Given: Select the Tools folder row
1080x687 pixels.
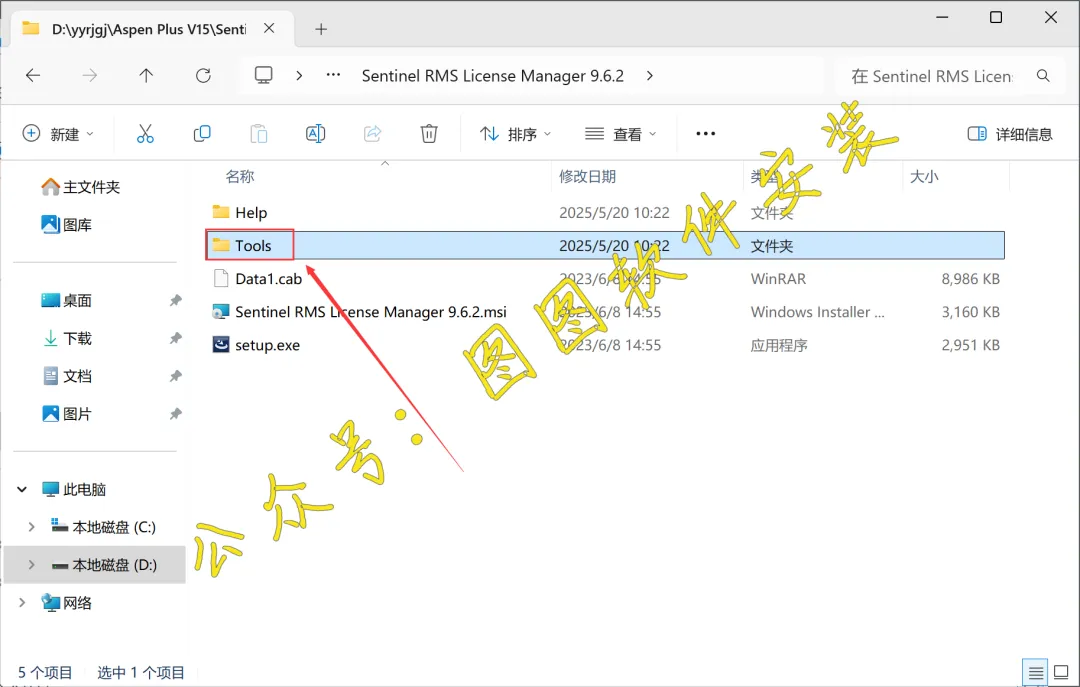Looking at the screenshot, I should (605, 245).
